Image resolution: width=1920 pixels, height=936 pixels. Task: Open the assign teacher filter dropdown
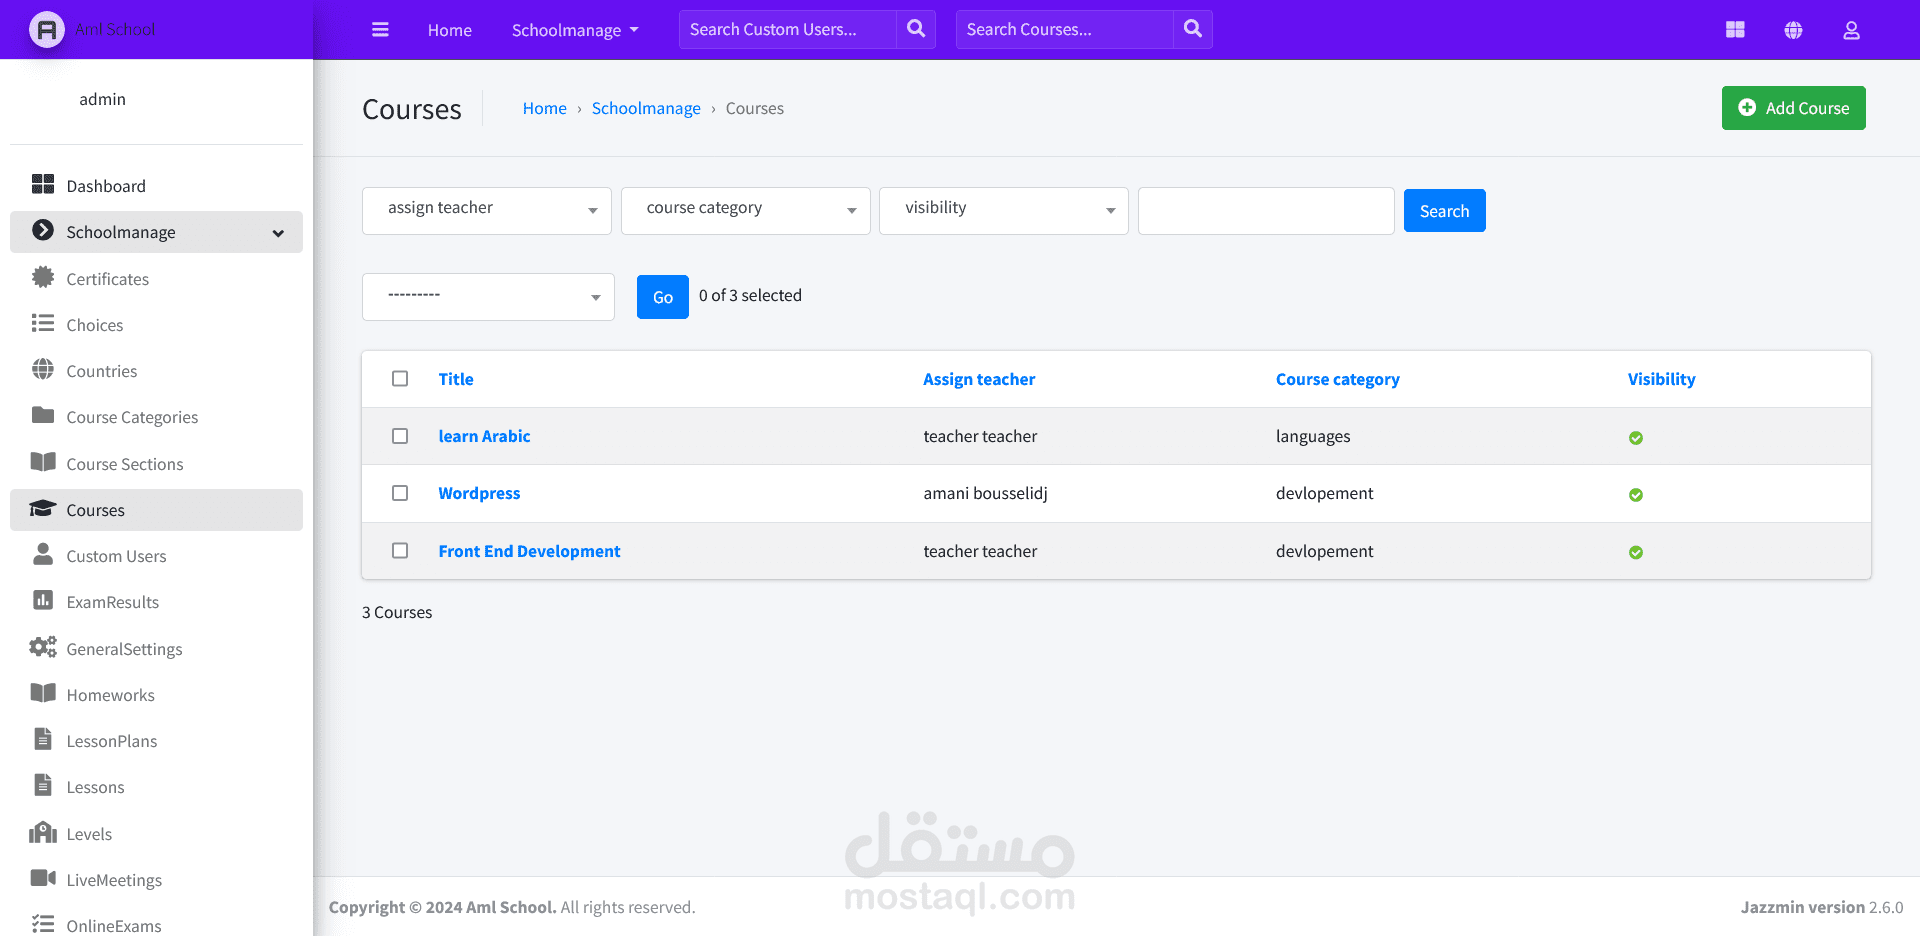pyautogui.click(x=487, y=211)
